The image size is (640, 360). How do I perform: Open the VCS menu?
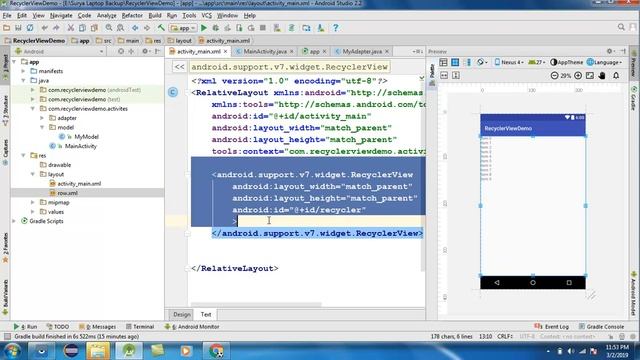pyautogui.click(x=207, y=16)
